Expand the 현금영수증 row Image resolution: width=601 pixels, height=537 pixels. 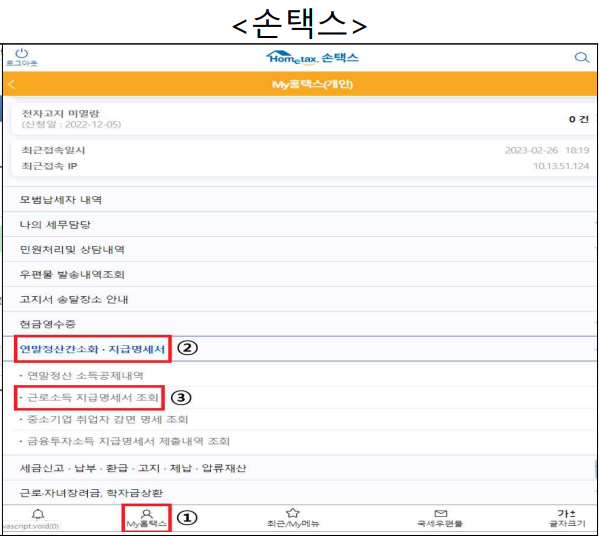pyautogui.click(x=300, y=324)
